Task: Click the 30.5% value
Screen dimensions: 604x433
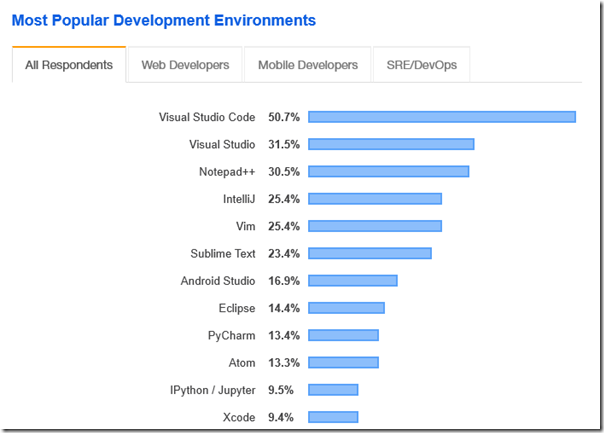Action: 284,172
